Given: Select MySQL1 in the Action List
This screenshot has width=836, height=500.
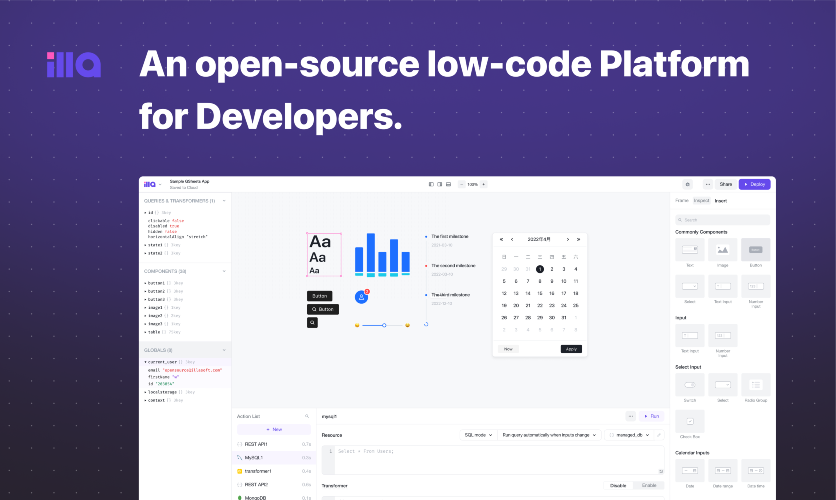Looking at the screenshot, I should [x=274, y=457].
